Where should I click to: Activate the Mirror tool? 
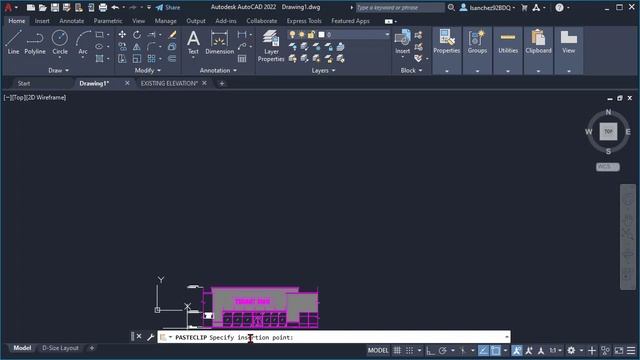point(137,47)
